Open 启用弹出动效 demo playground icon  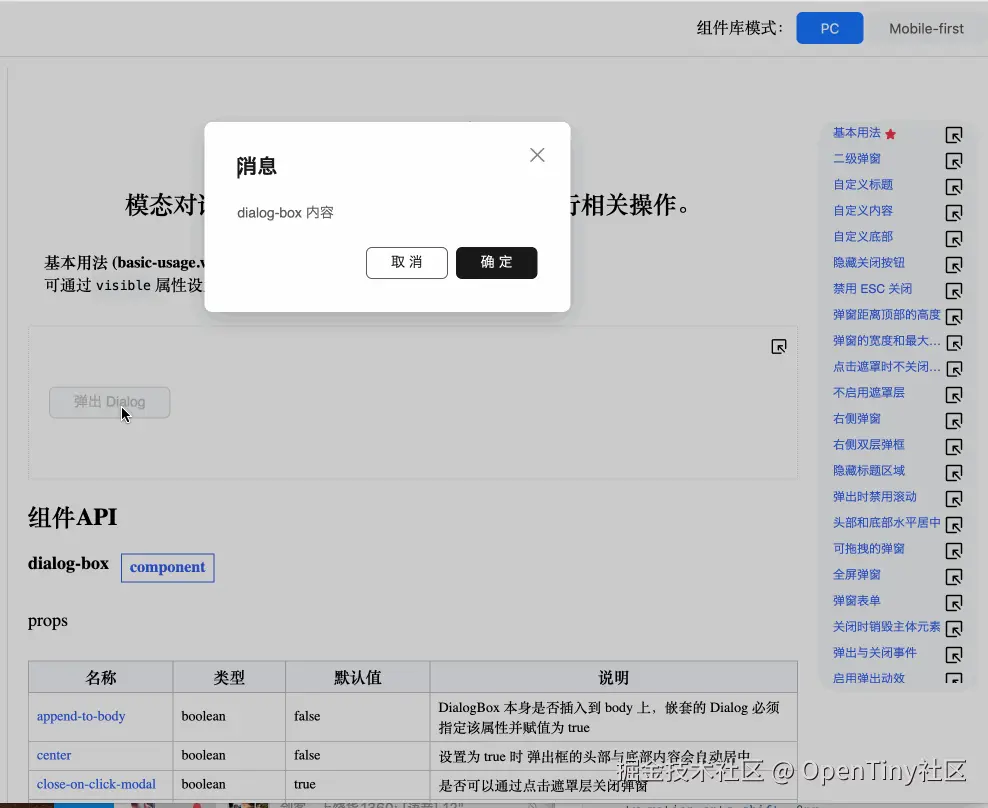click(953, 679)
